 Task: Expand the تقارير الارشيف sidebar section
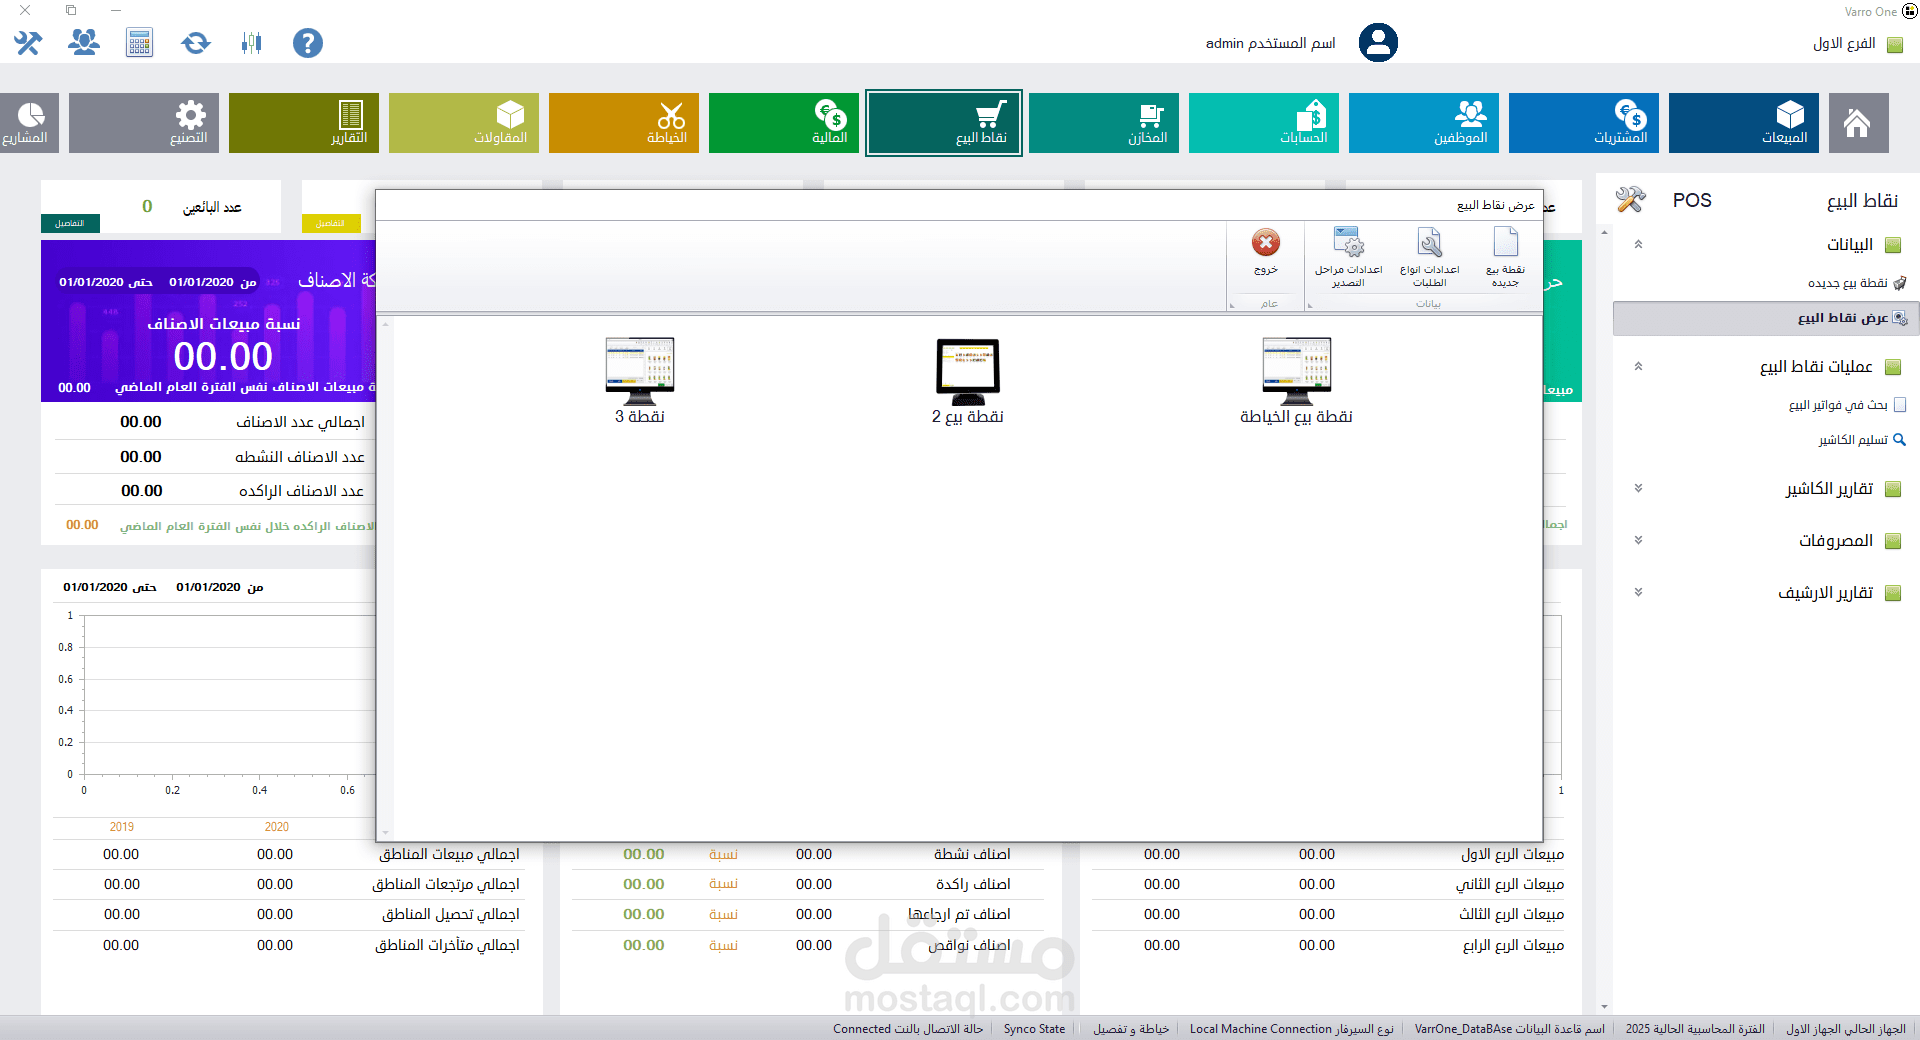click(1638, 592)
